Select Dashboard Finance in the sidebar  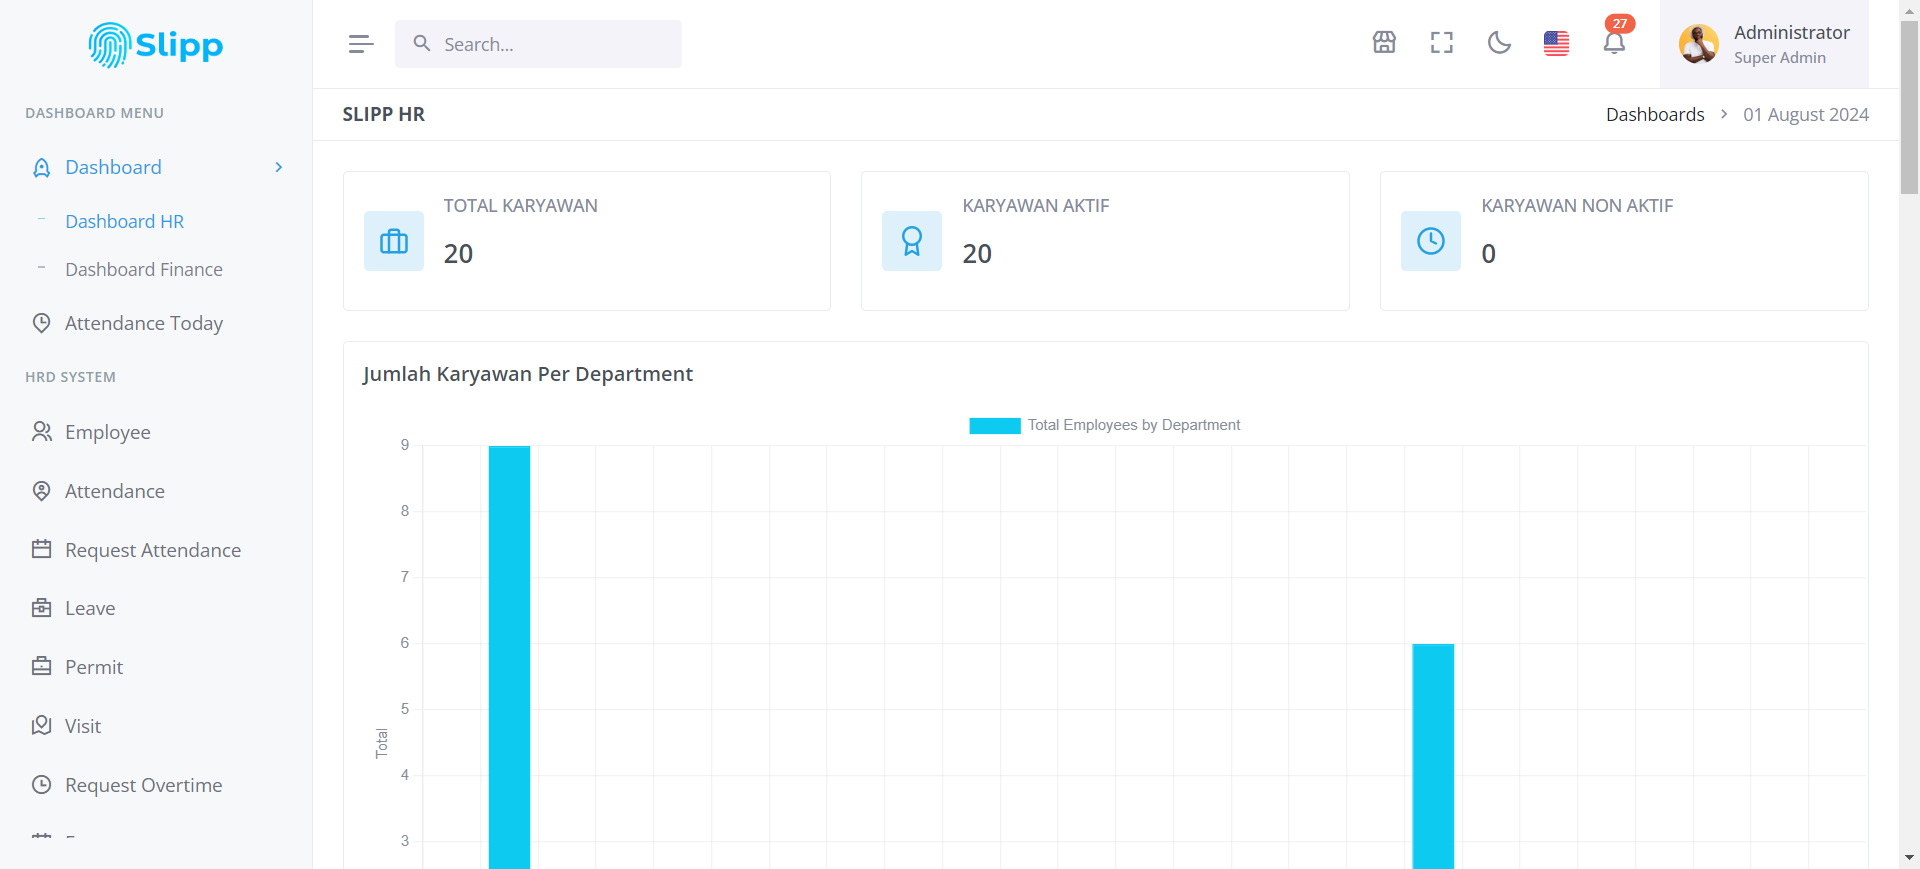point(144,269)
